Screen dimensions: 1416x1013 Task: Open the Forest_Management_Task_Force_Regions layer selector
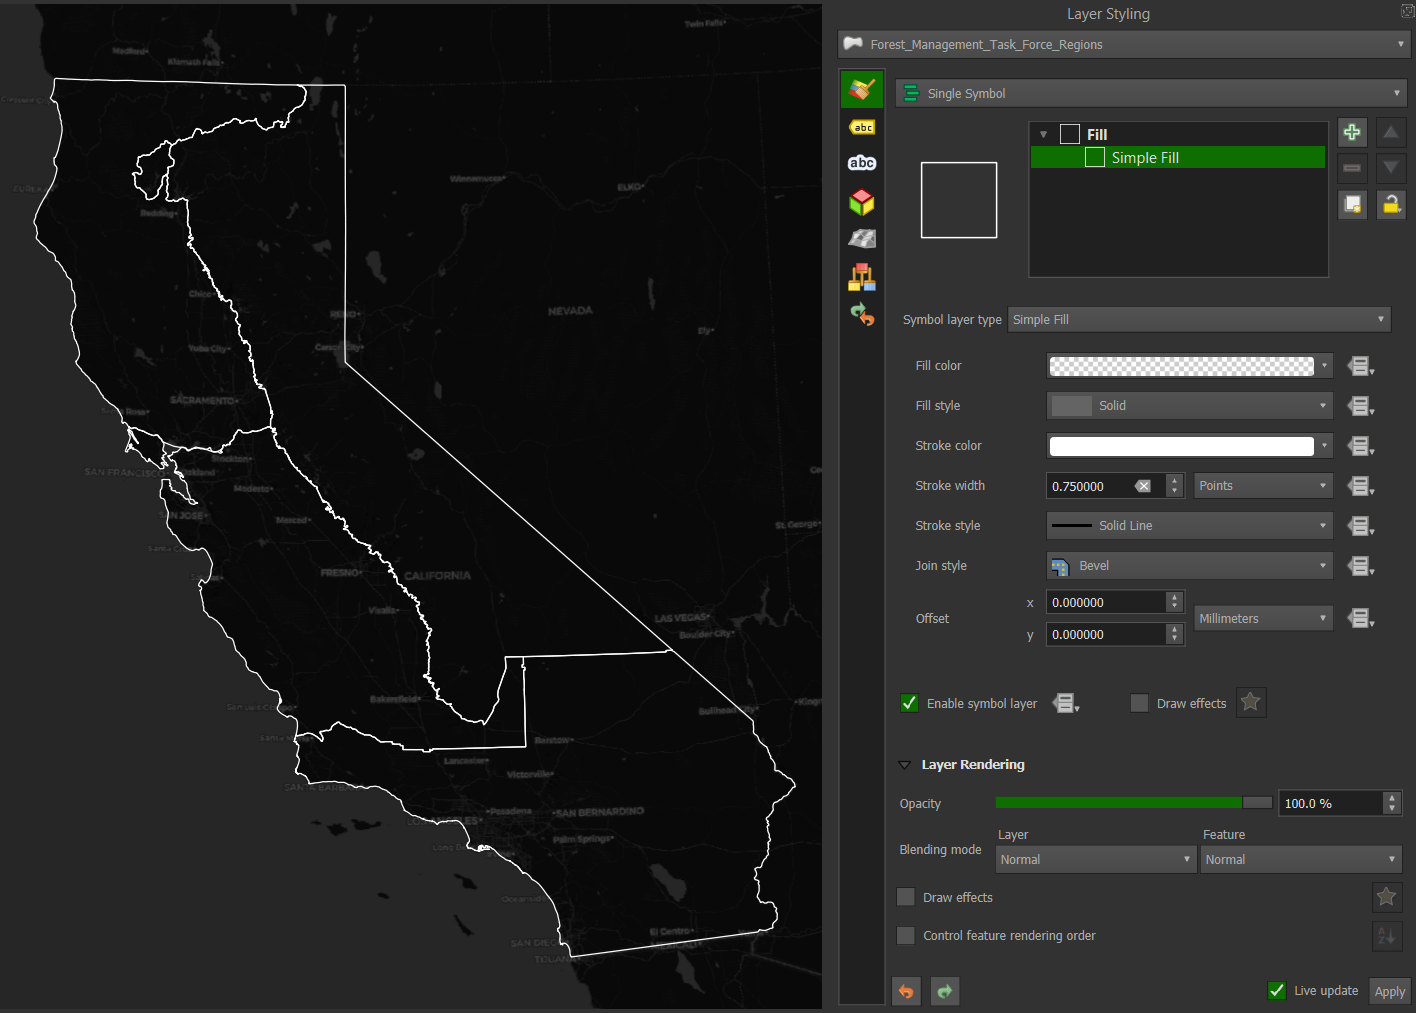tap(1122, 44)
